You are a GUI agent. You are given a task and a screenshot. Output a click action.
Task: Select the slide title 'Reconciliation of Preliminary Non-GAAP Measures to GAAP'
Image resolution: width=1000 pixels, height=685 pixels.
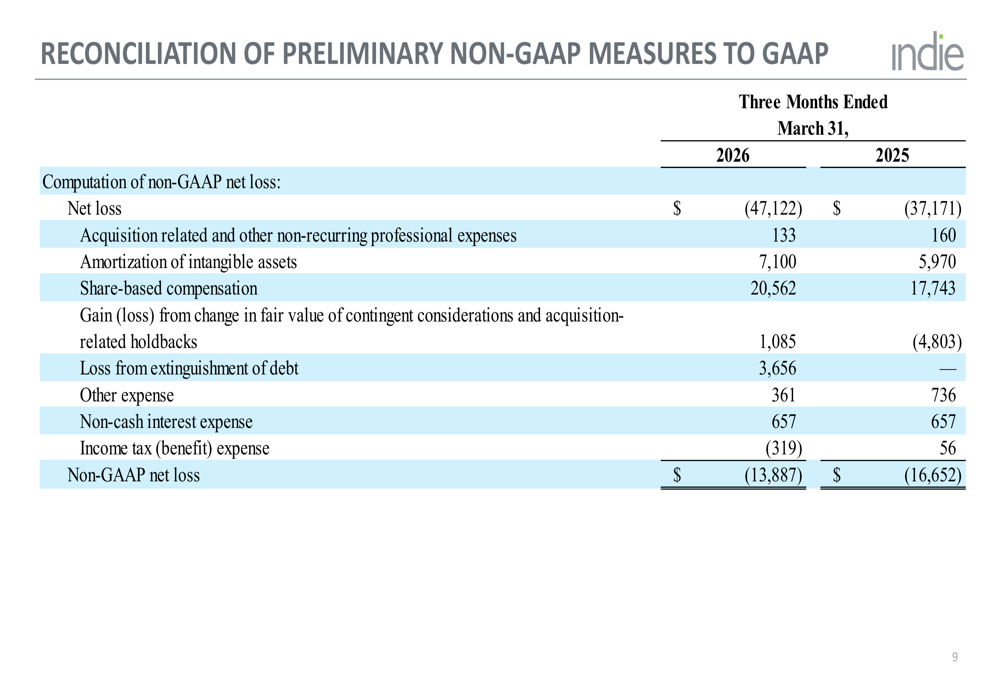click(x=434, y=54)
